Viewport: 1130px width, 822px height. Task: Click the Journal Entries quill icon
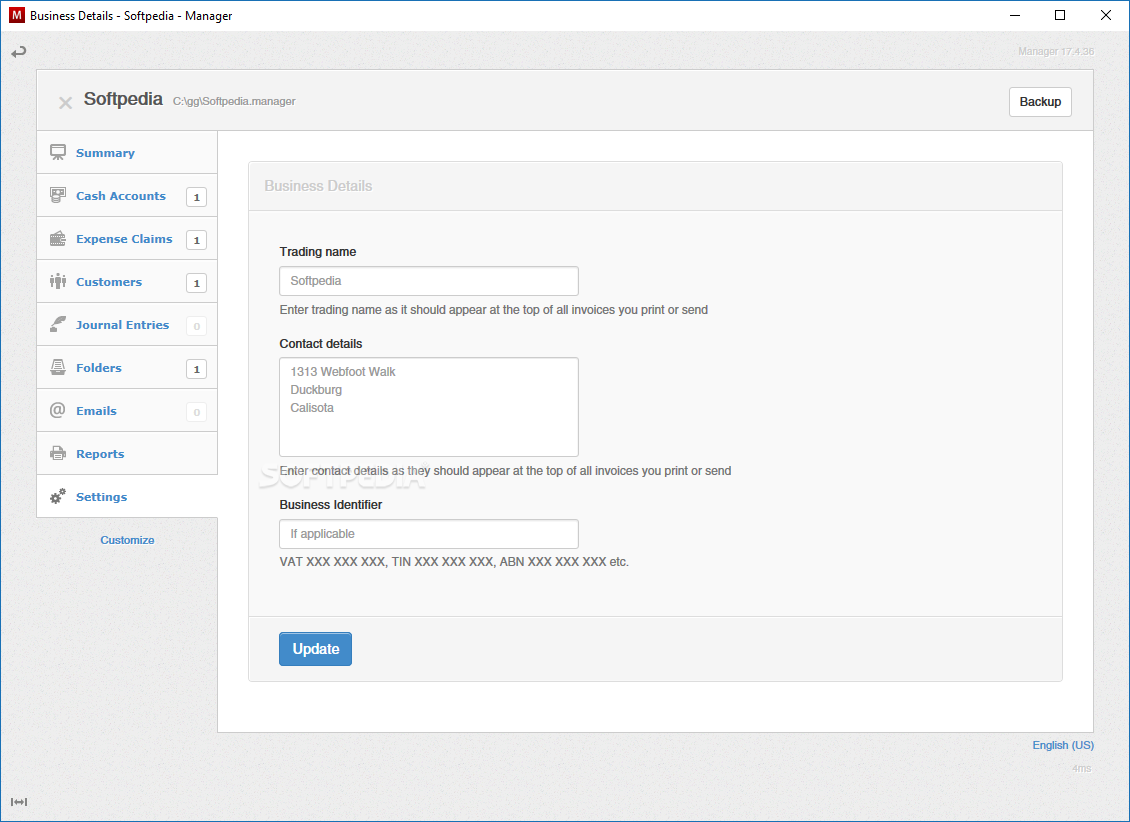(58, 324)
